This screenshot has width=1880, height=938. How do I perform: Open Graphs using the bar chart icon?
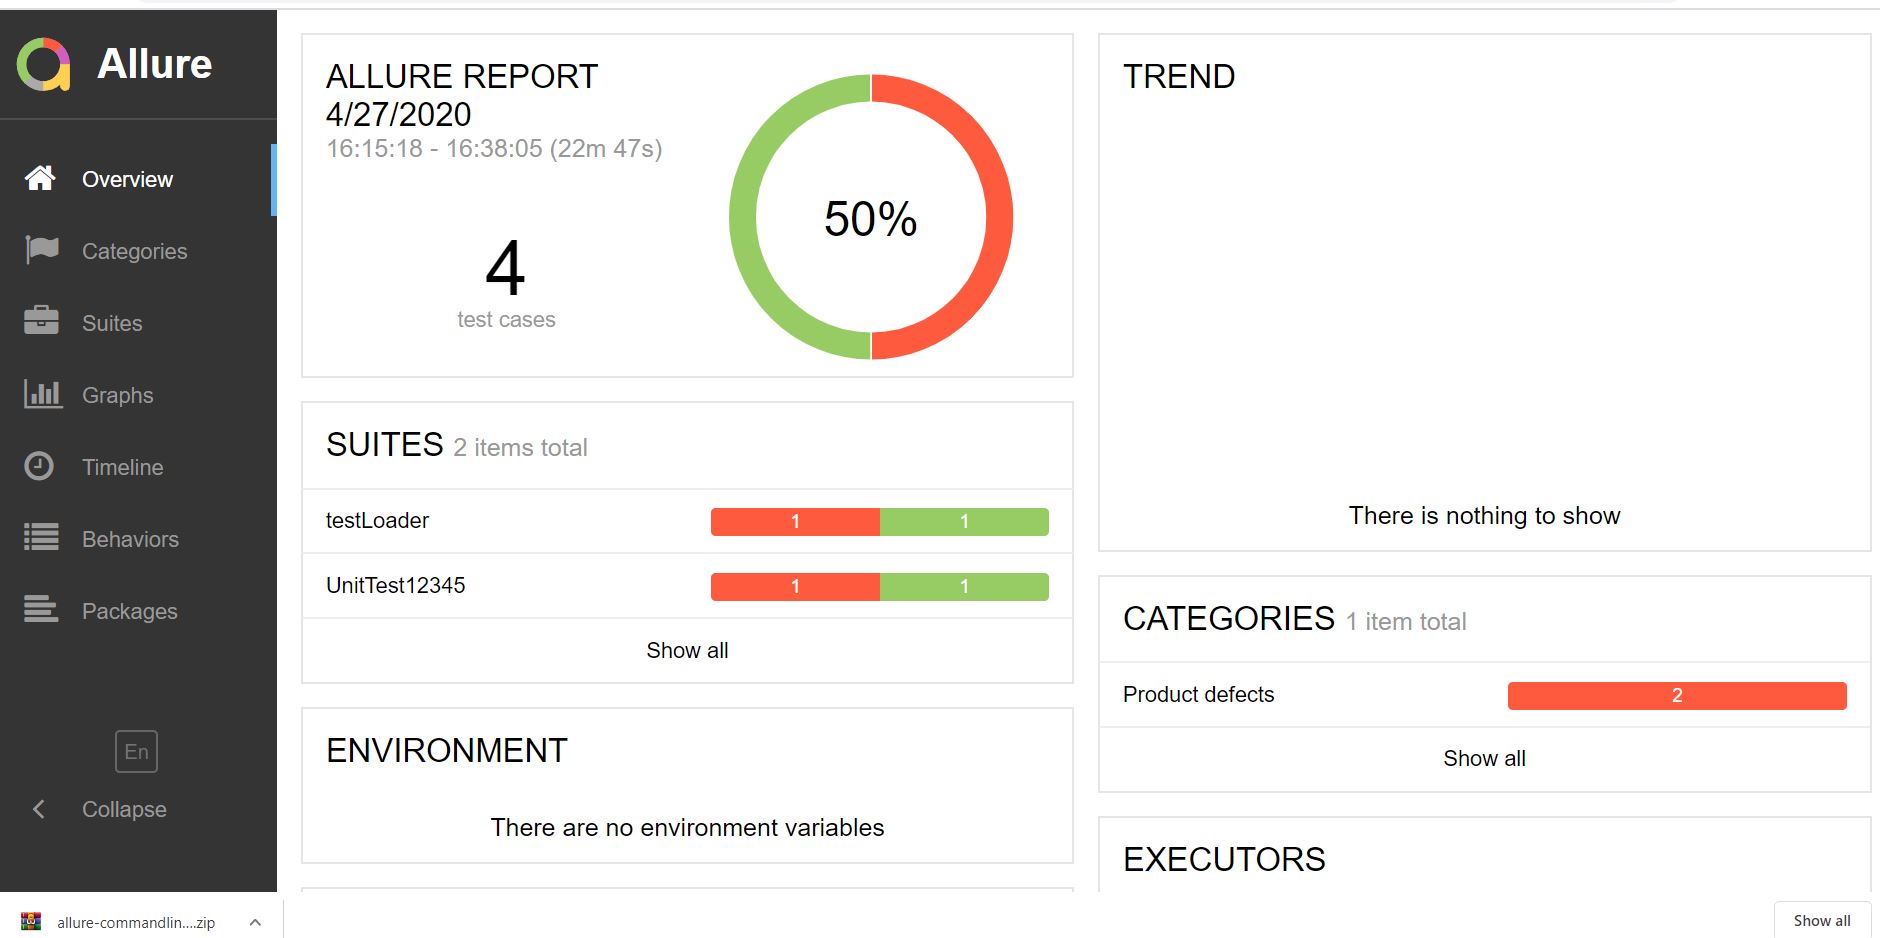coord(42,394)
